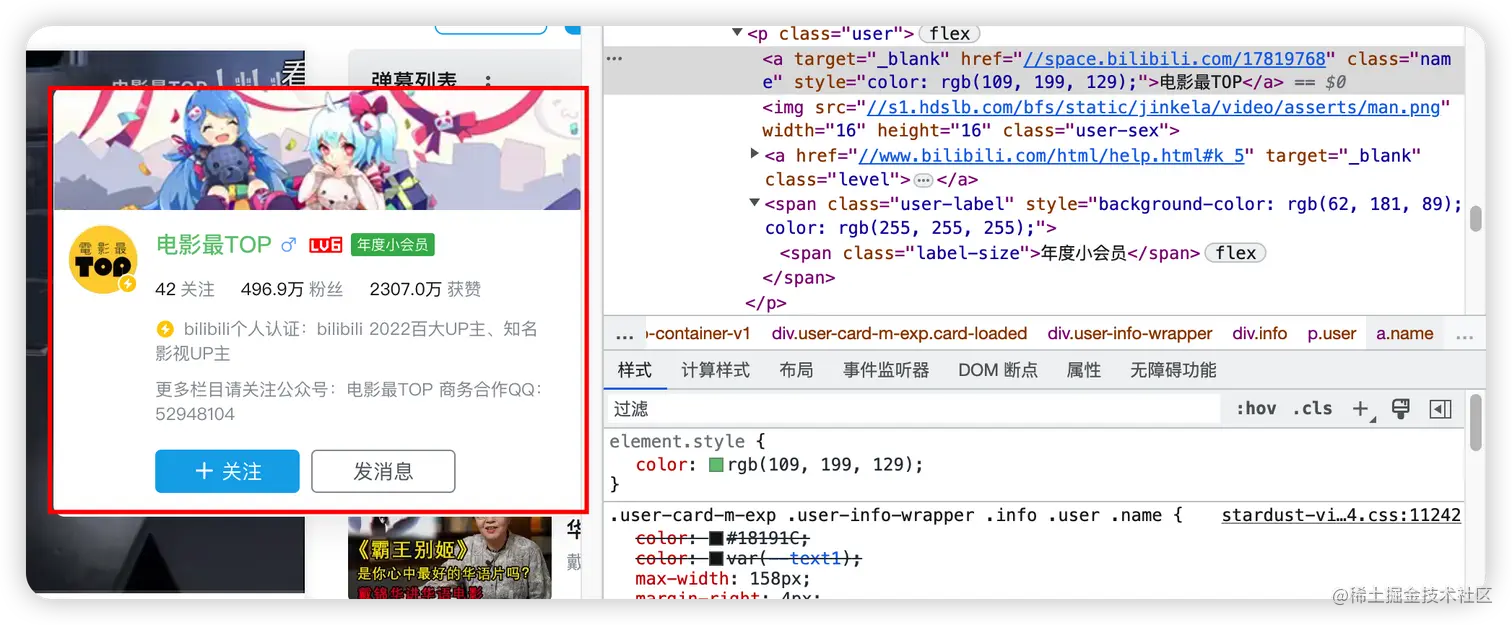This screenshot has width=1512, height=625.
Task: Click the 42 关注 following count
Action: [x=185, y=289]
